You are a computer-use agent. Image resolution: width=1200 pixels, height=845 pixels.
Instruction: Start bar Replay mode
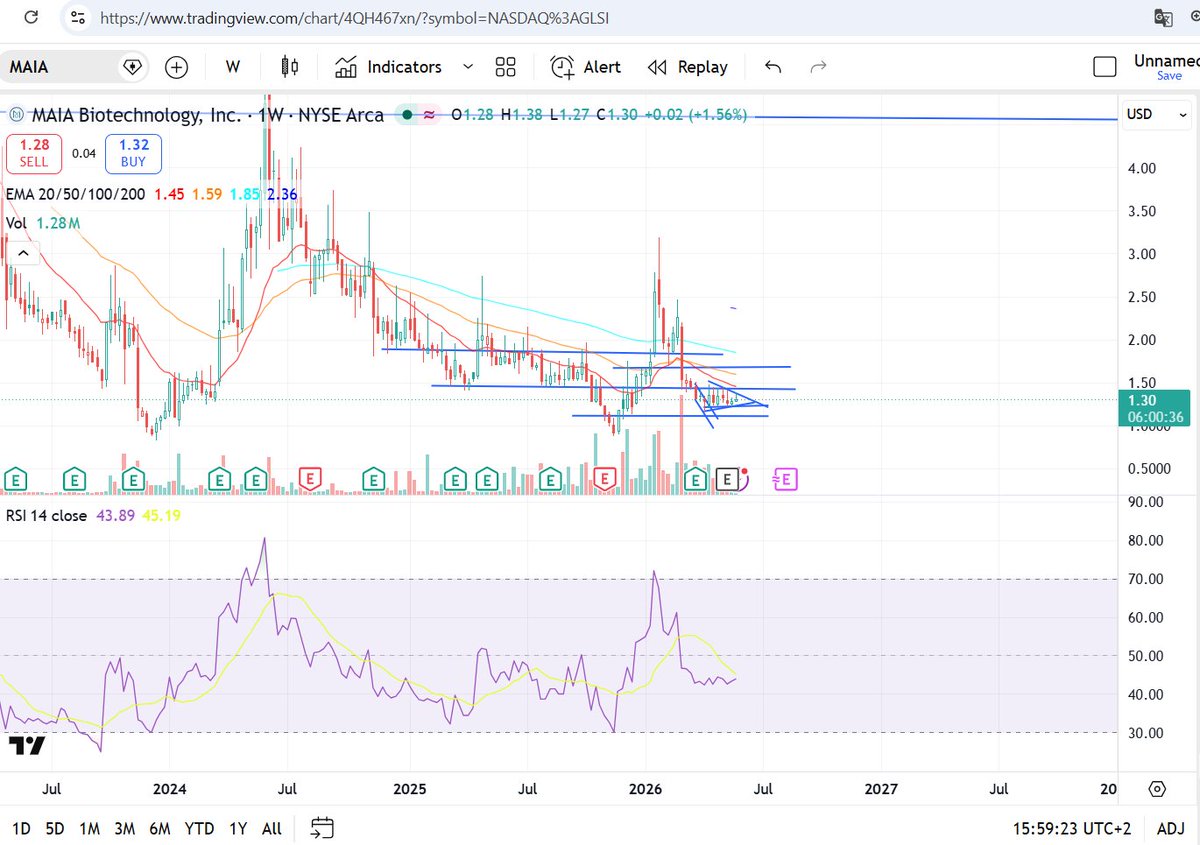pyautogui.click(x=687, y=67)
